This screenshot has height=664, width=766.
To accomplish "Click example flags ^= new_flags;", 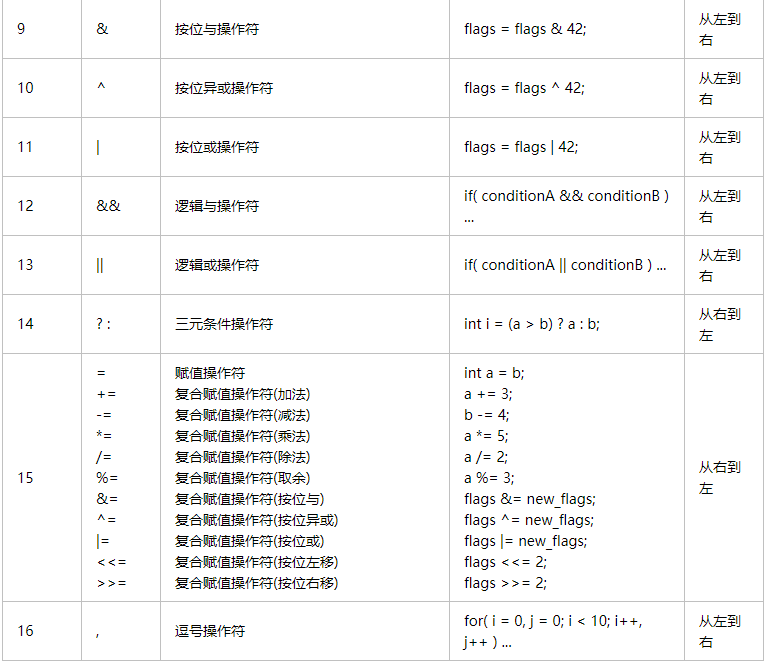I will (529, 520).
